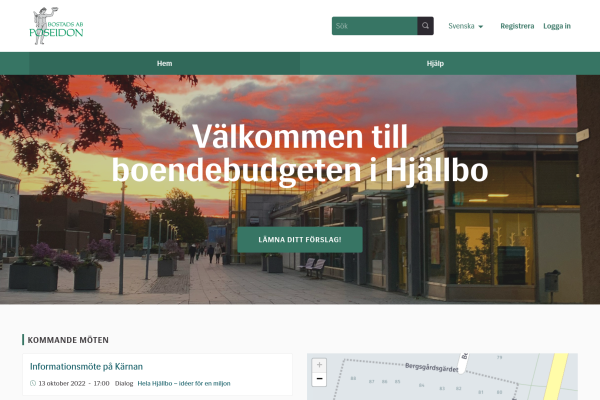The image size is (600, 400).
Task: Click the Lämna ditt förslag button
Action: click(300, 240)
